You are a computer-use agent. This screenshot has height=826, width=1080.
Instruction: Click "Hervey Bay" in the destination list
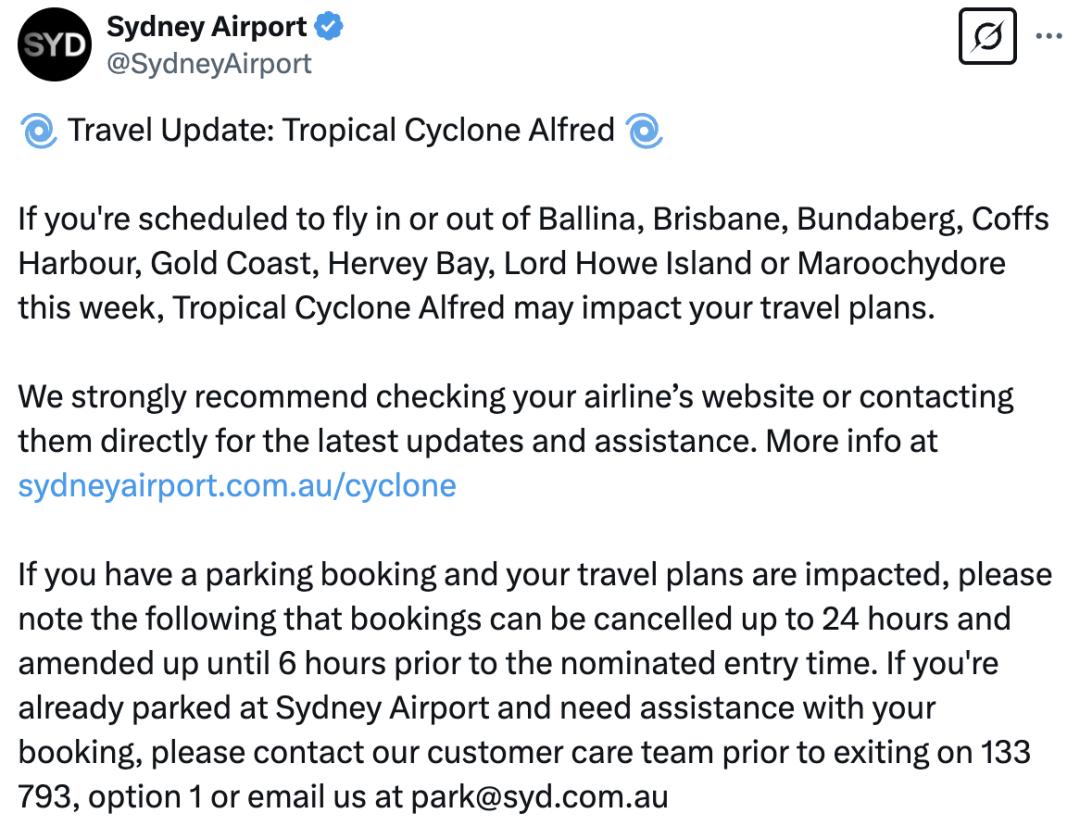point(410,263)
